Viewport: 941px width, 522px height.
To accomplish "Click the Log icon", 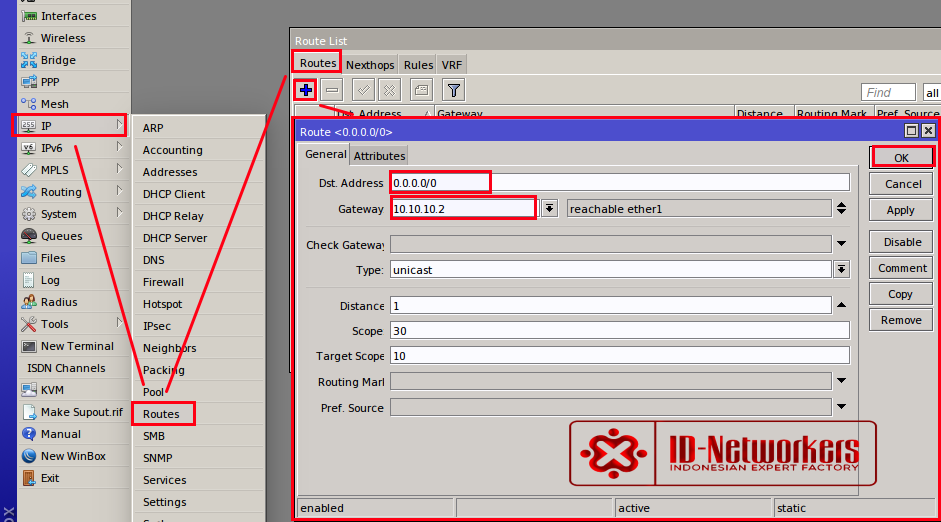I will (x=29, y=280).
